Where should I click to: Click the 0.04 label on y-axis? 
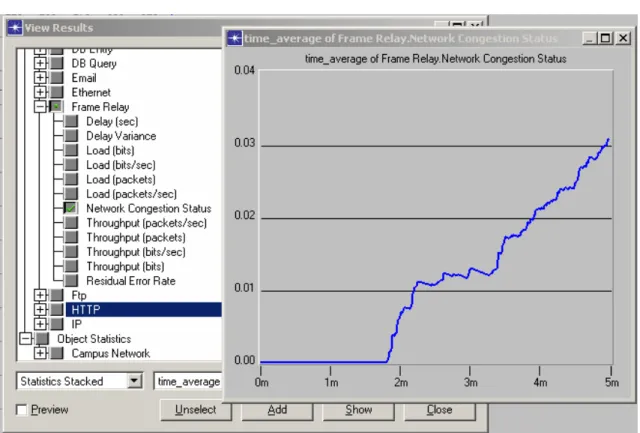(x=244, y=70)
